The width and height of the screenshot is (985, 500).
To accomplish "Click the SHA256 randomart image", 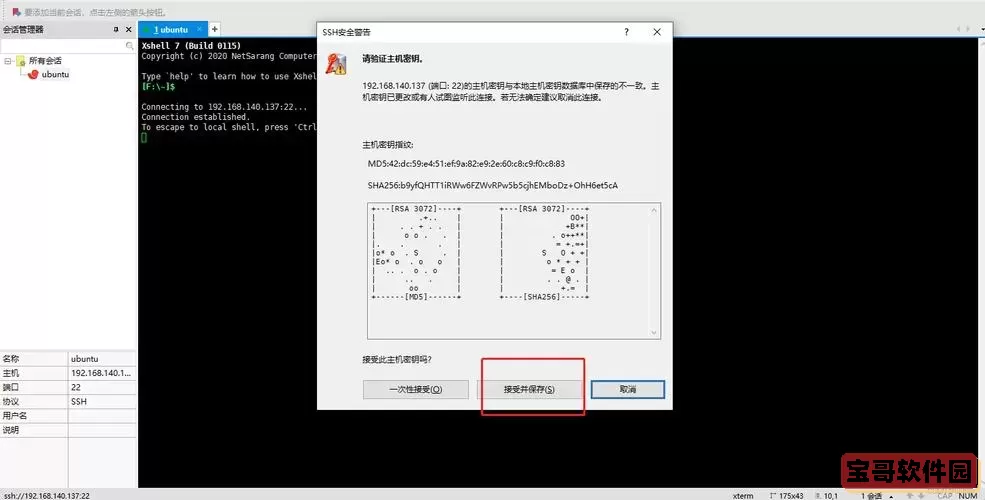I will pyautogui.click(x=544, y=253).
